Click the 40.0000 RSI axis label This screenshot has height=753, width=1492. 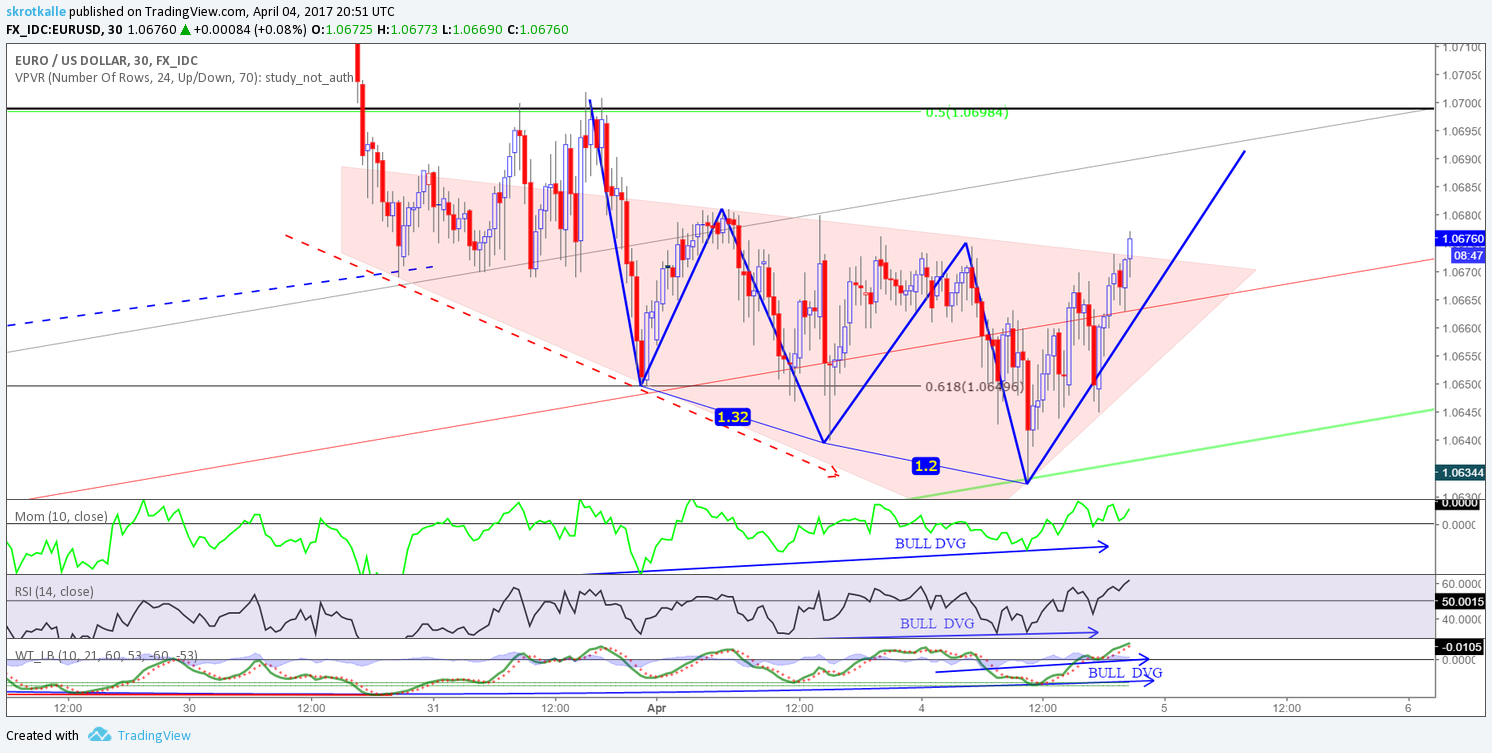(1462, 620)
